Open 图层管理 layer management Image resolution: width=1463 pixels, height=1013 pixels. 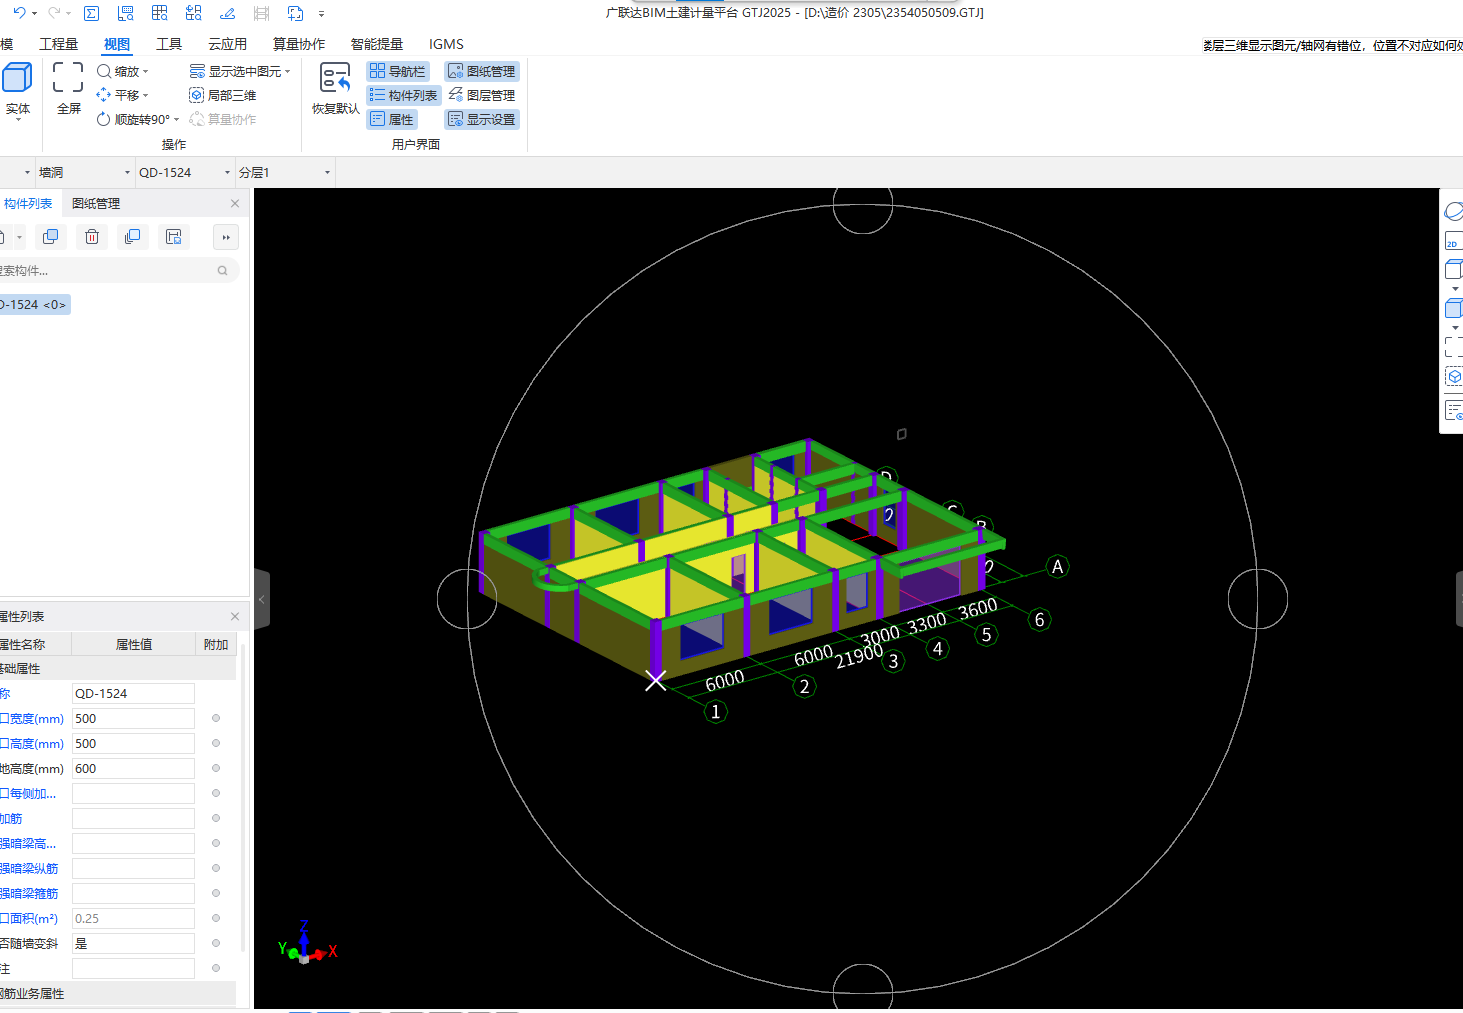482,95
